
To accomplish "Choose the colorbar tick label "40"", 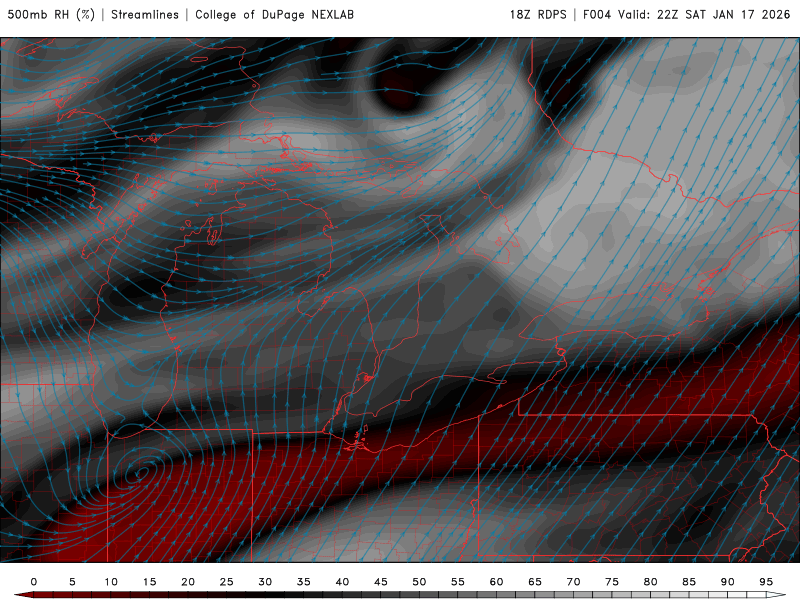I will (342, 582).
